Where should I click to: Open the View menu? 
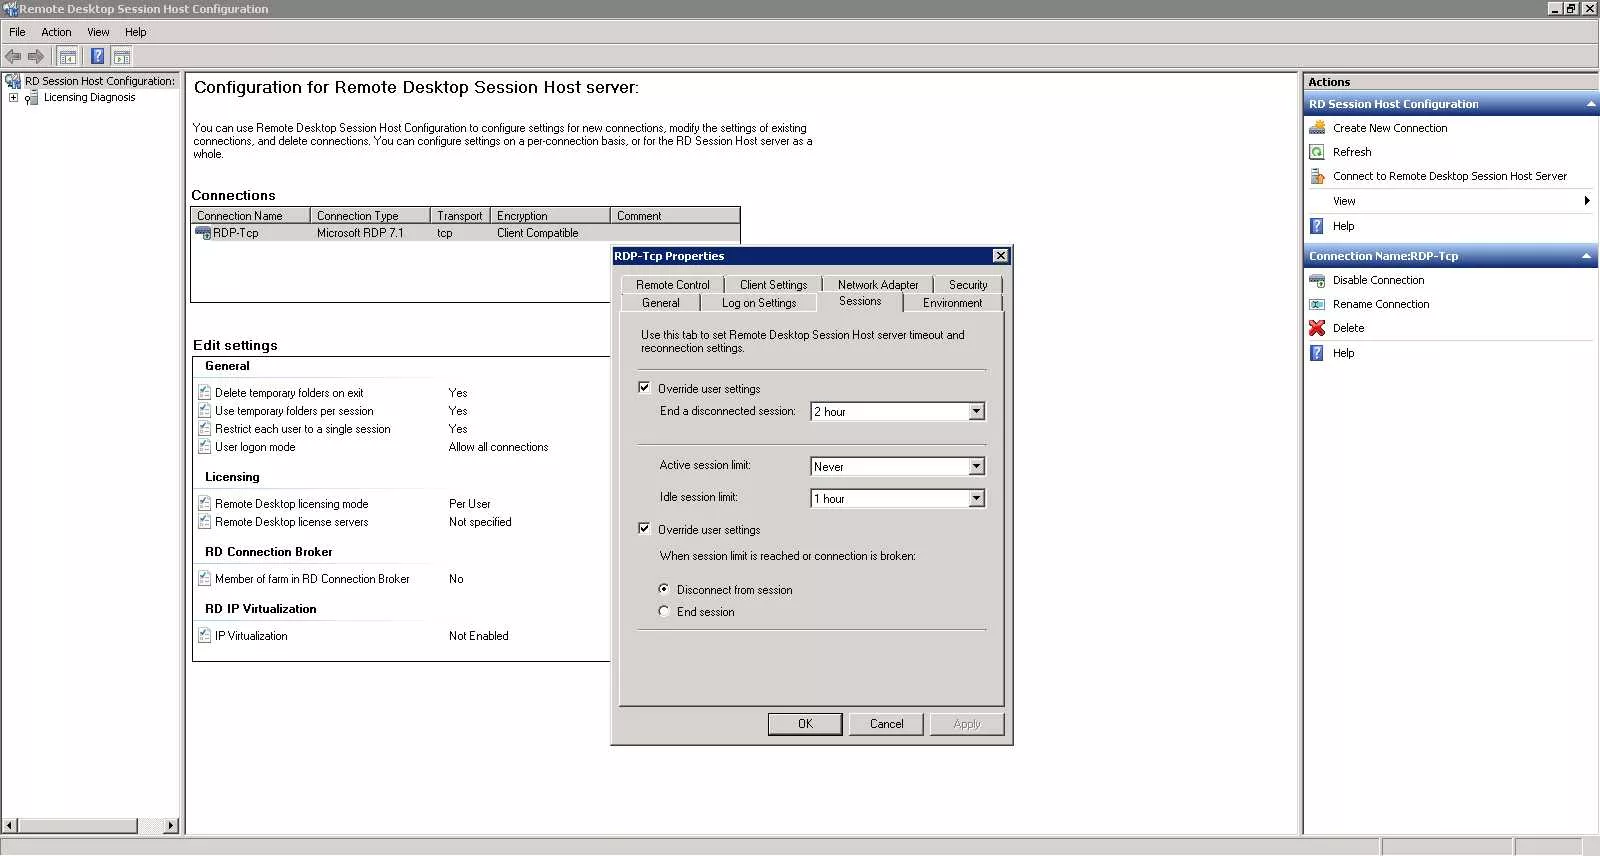98,32
